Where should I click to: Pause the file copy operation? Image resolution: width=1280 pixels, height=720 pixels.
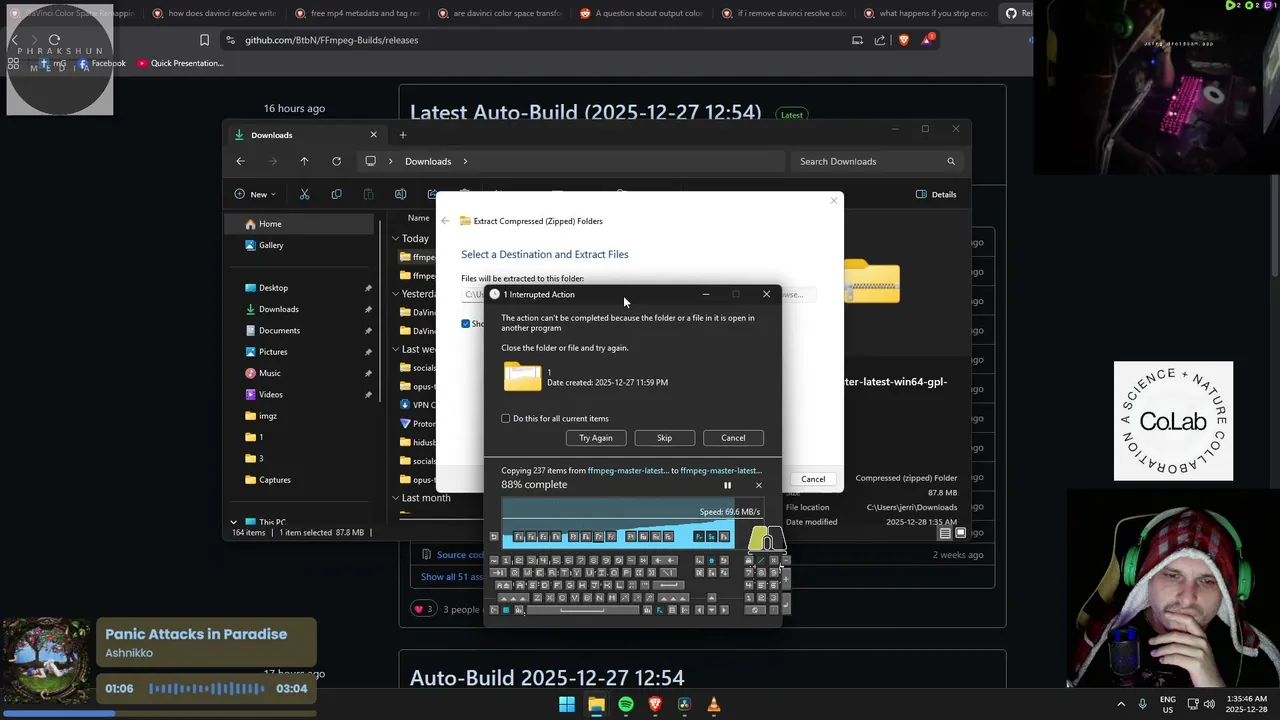pyautogui.click(x=727, y=485)
